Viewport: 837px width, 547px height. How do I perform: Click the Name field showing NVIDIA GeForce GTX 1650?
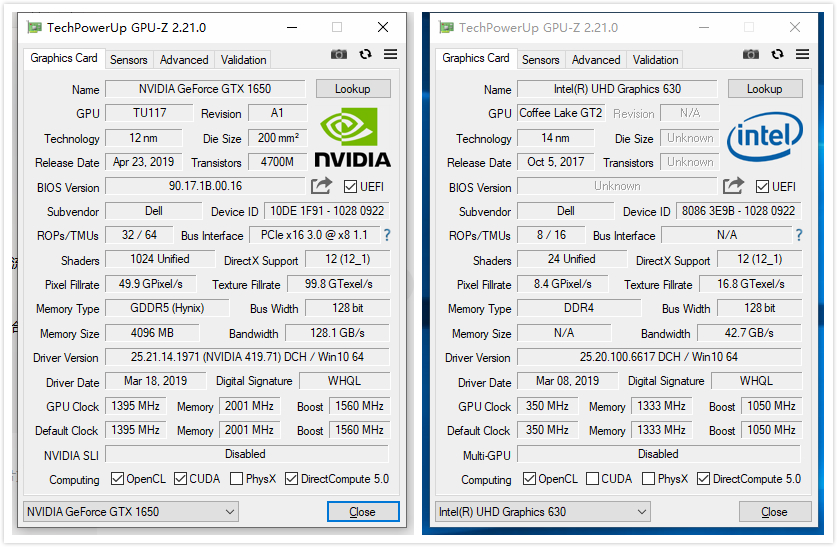(x=205, y=89)
